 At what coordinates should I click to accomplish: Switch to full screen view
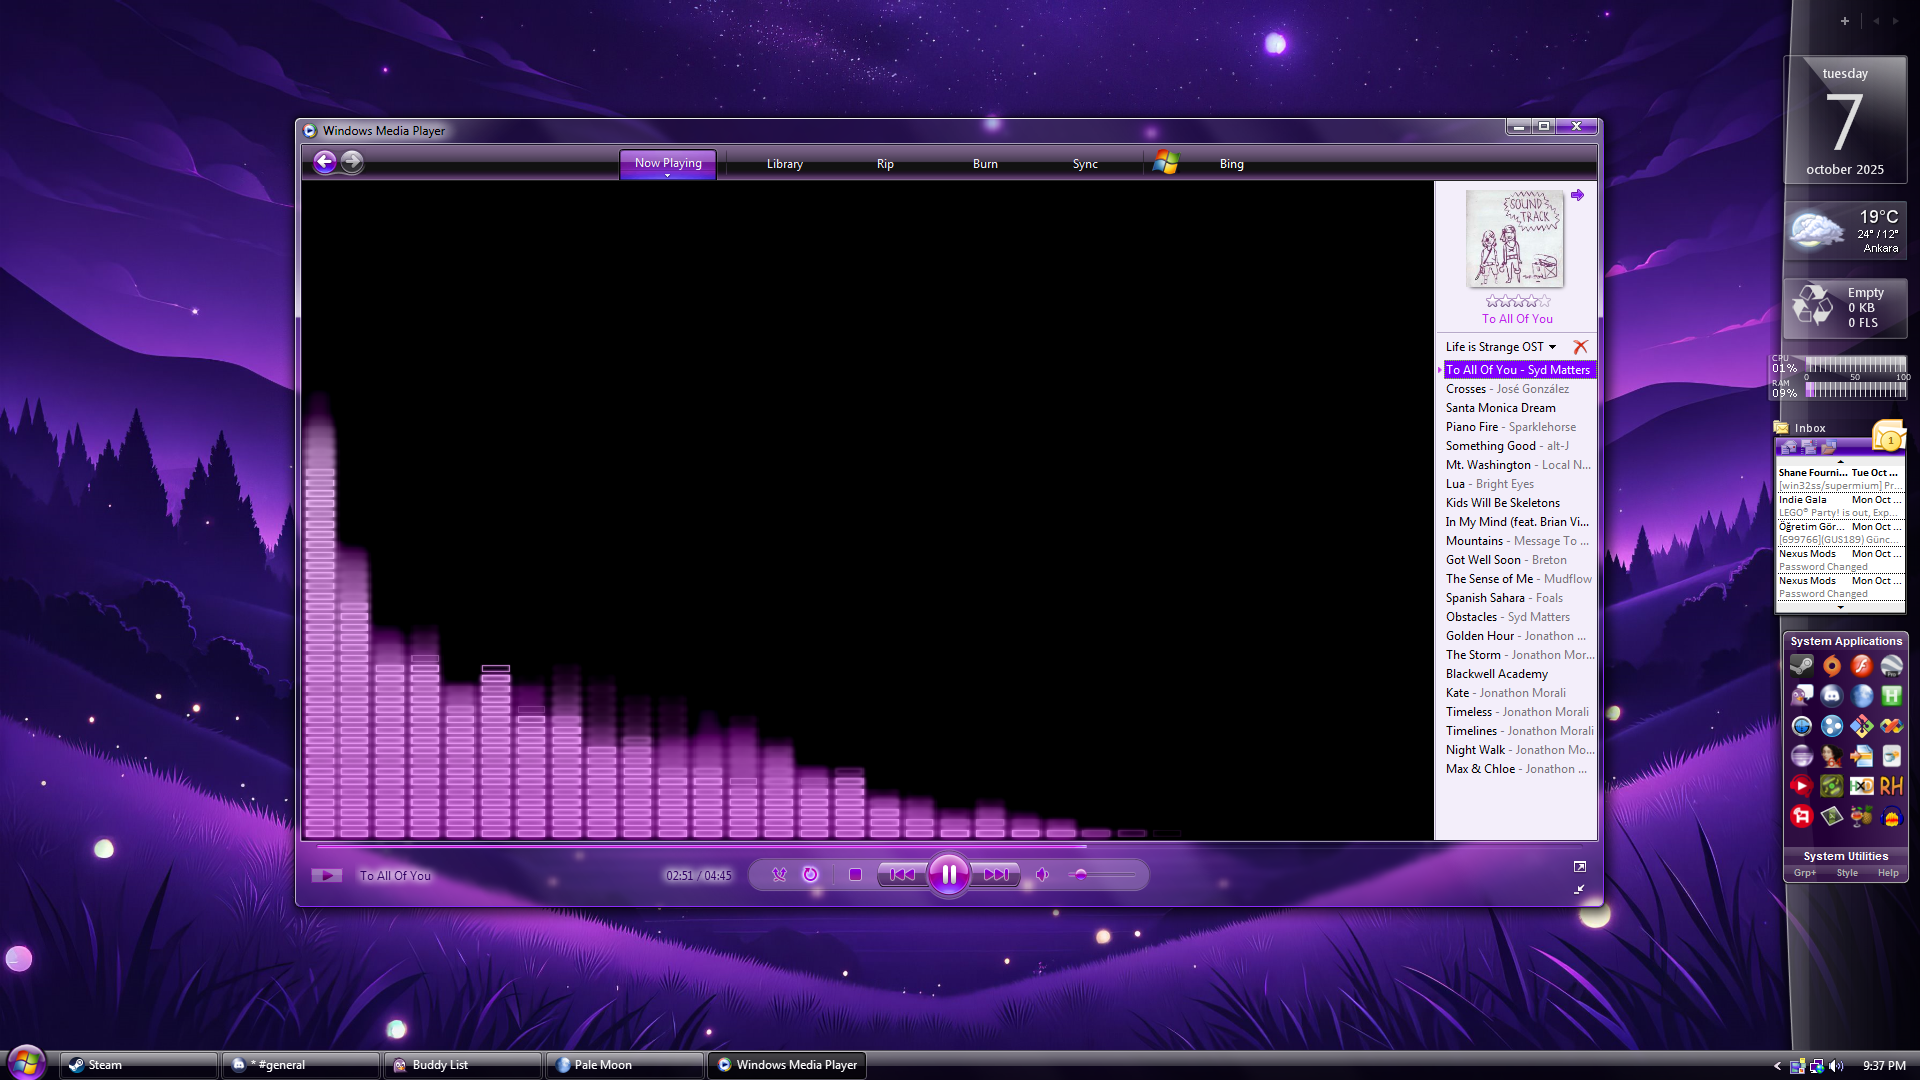[1580, 866]
